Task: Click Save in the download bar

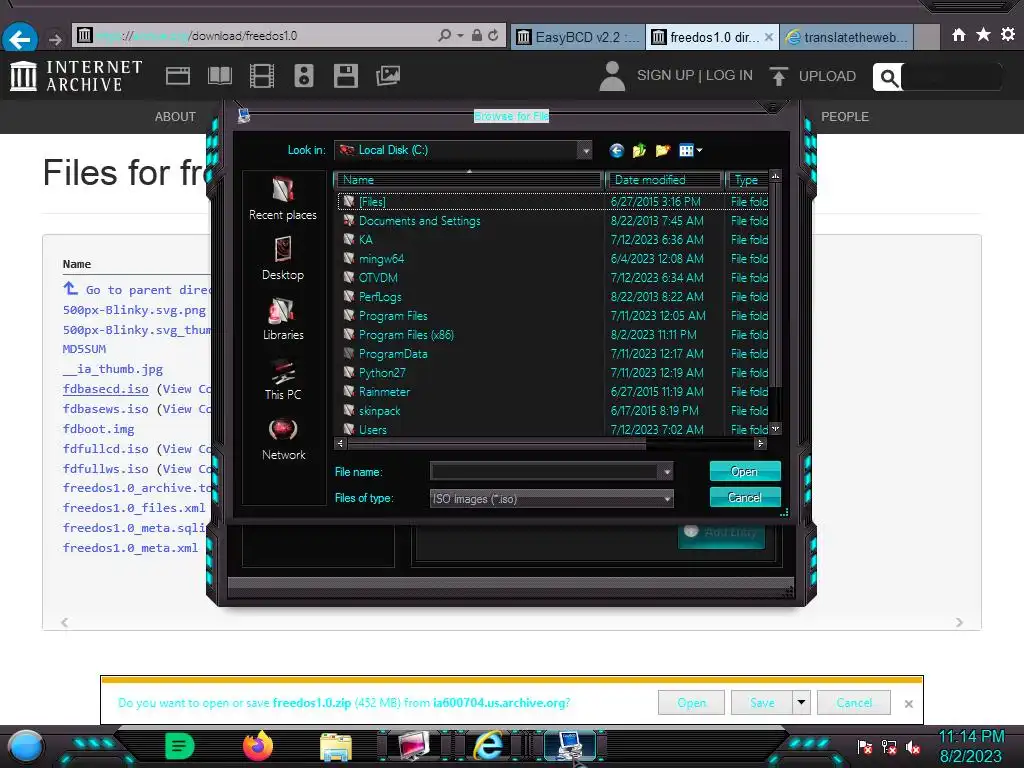Action: (x=761, y=703)
